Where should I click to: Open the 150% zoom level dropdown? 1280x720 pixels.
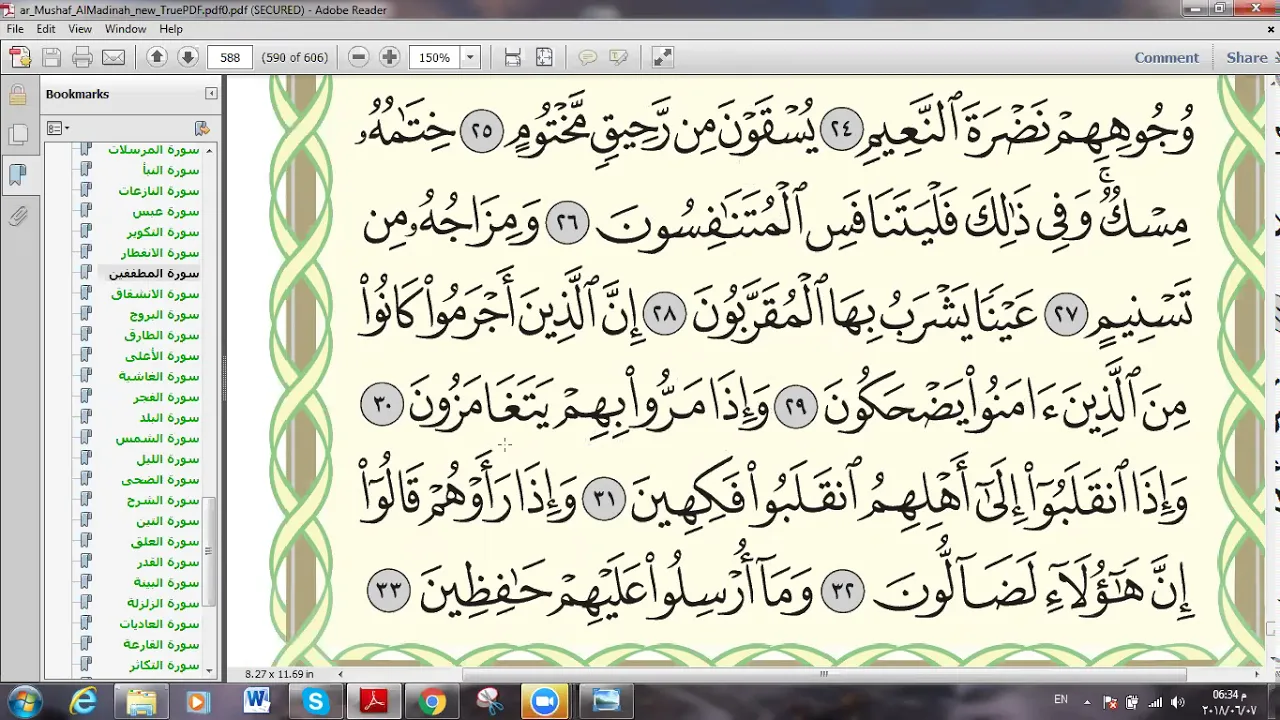470,58
